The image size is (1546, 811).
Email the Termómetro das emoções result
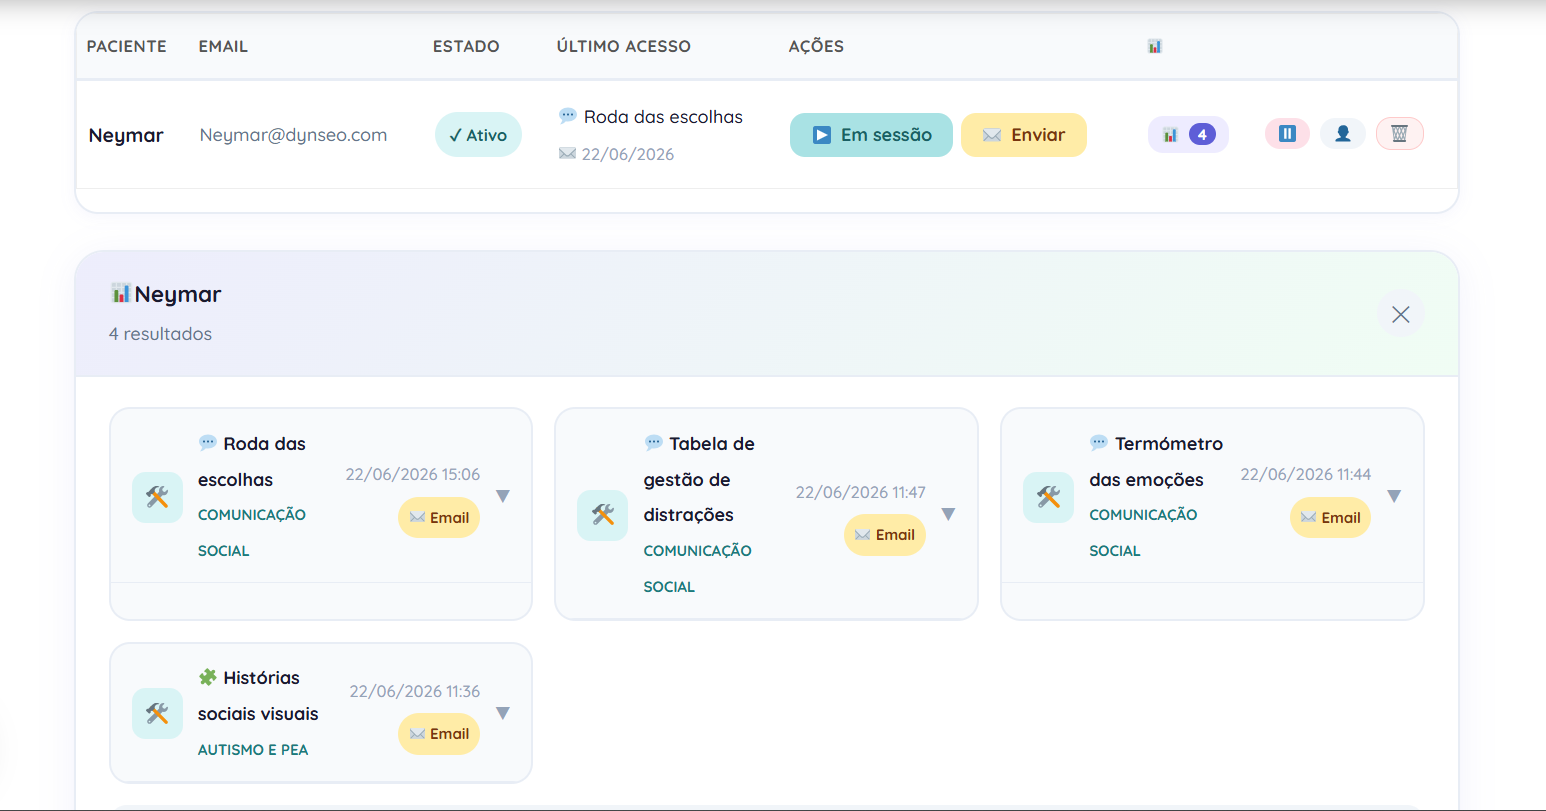(1330, 518)
